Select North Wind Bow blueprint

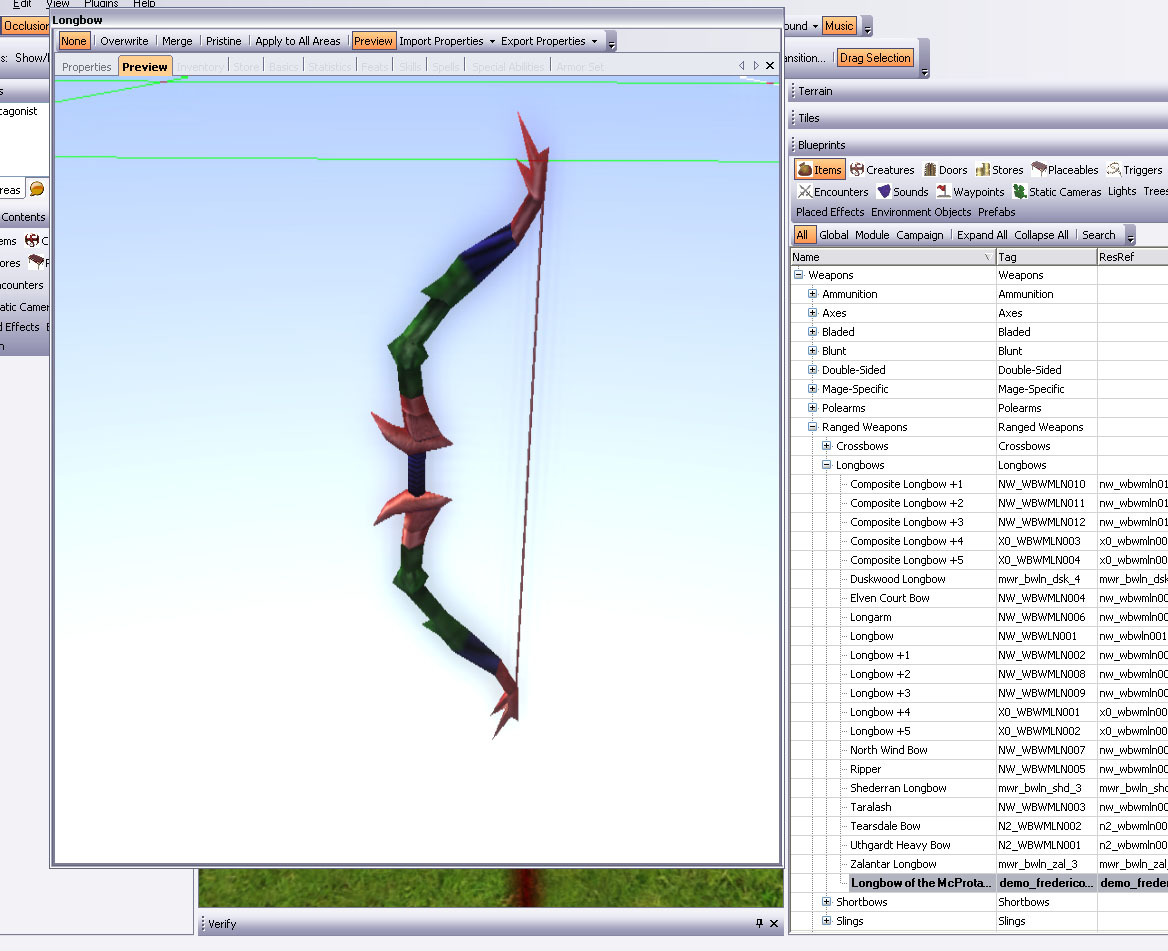[x=889, y=750]
